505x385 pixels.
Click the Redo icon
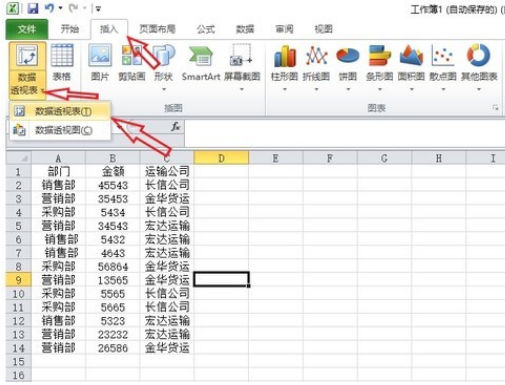coord(74,8)
